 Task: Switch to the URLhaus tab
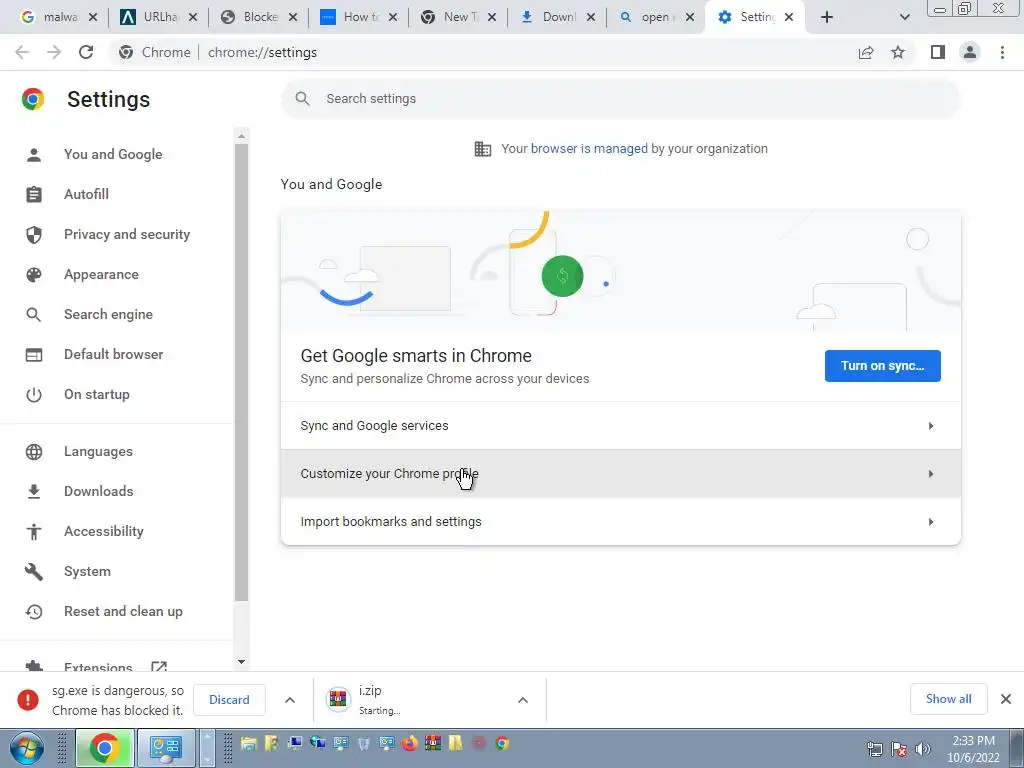click(x=151, y=17)
